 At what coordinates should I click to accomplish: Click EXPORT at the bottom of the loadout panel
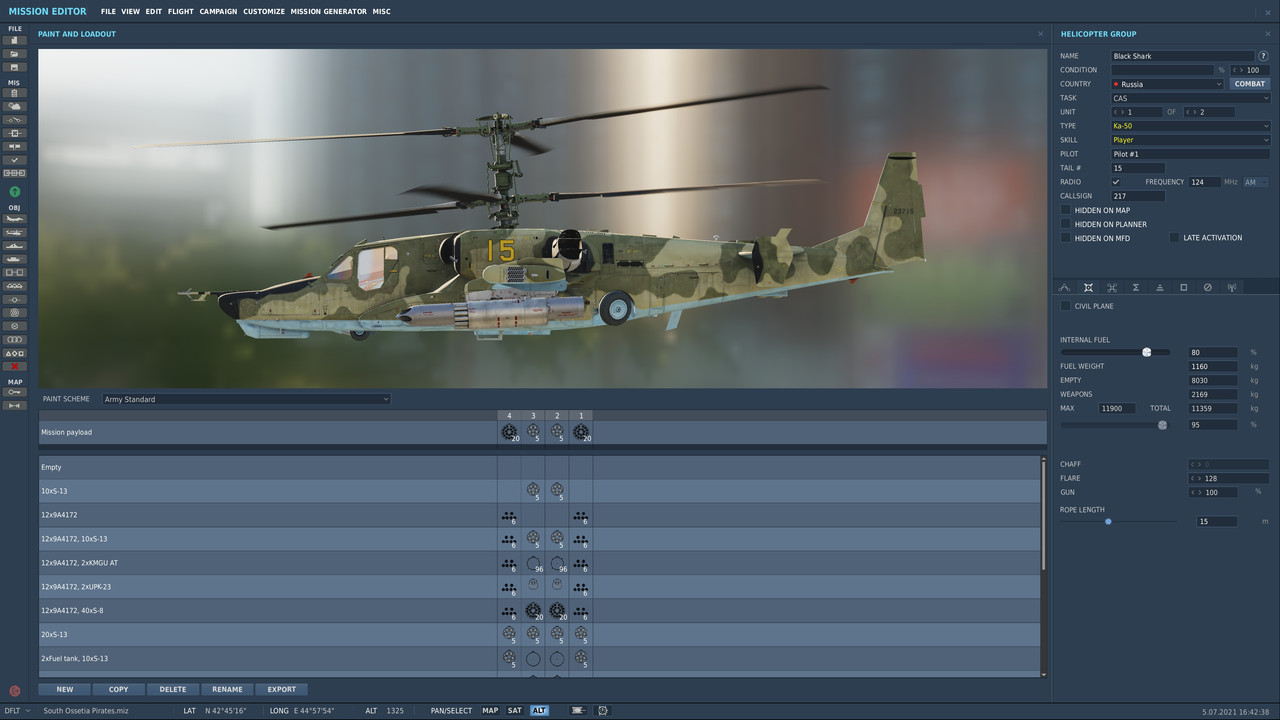click(x=281, y=689)
